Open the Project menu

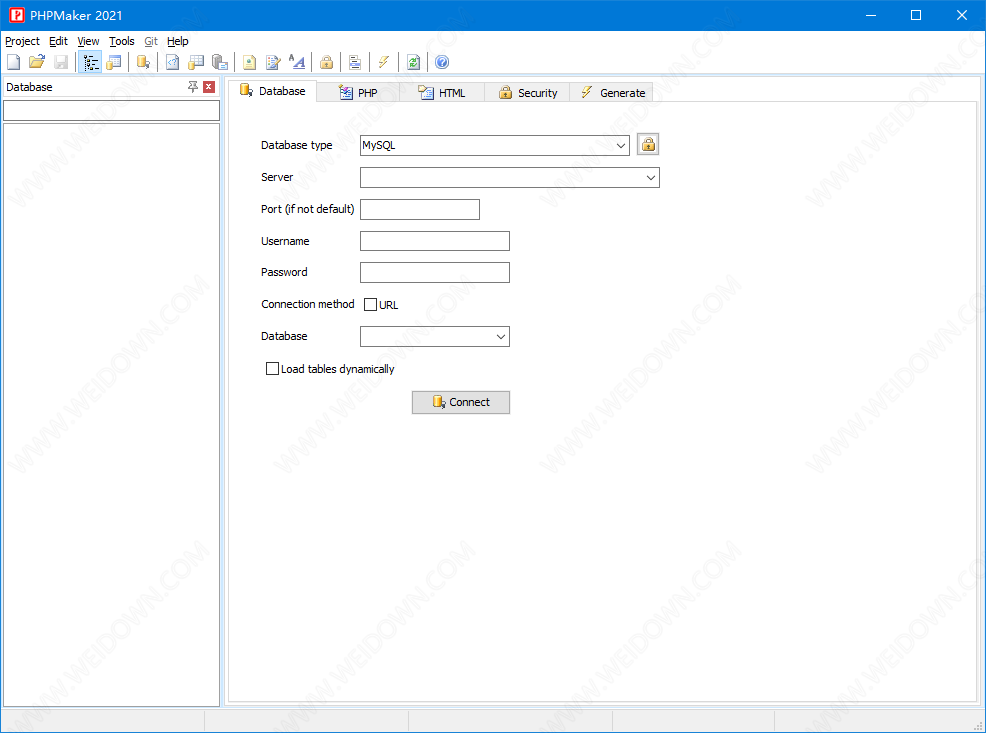click(x=23, y=41)
